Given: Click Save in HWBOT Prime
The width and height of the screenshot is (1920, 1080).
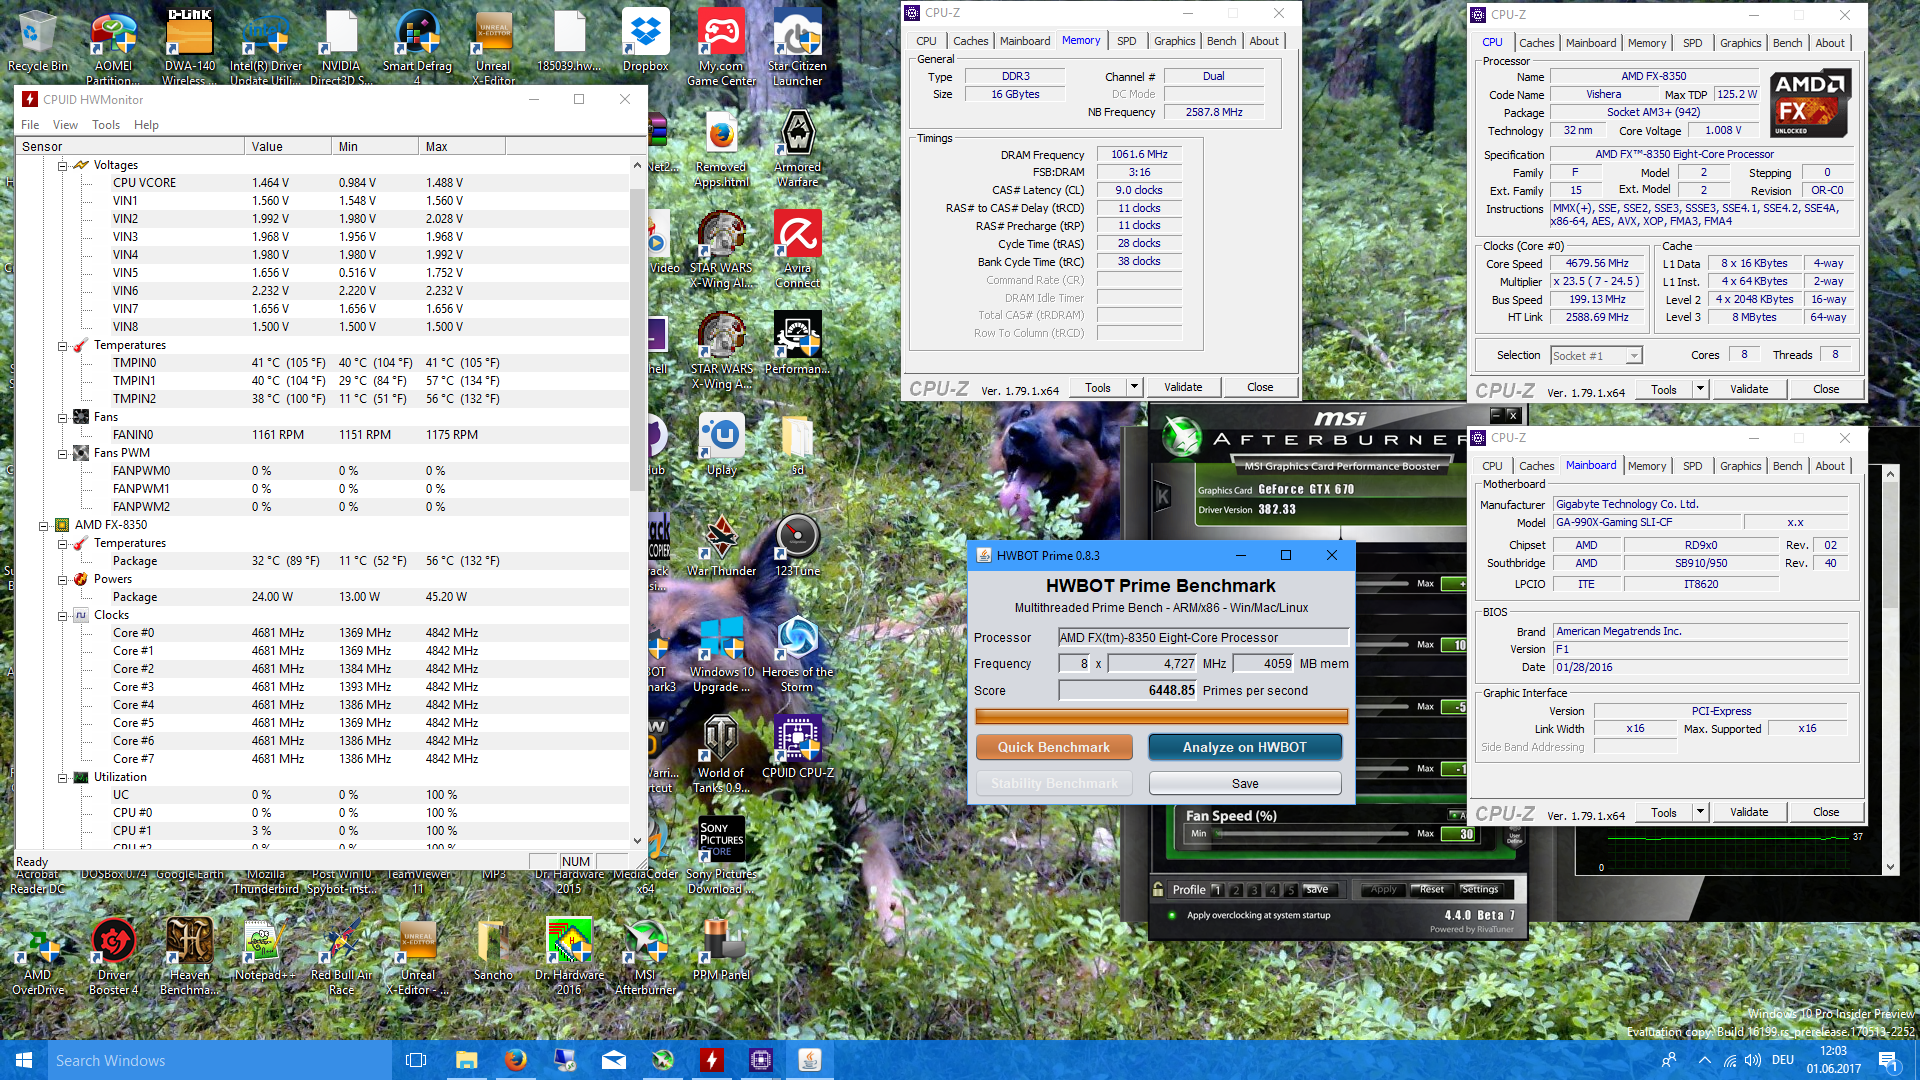Looking at the screenshot, I should 1244,783.
